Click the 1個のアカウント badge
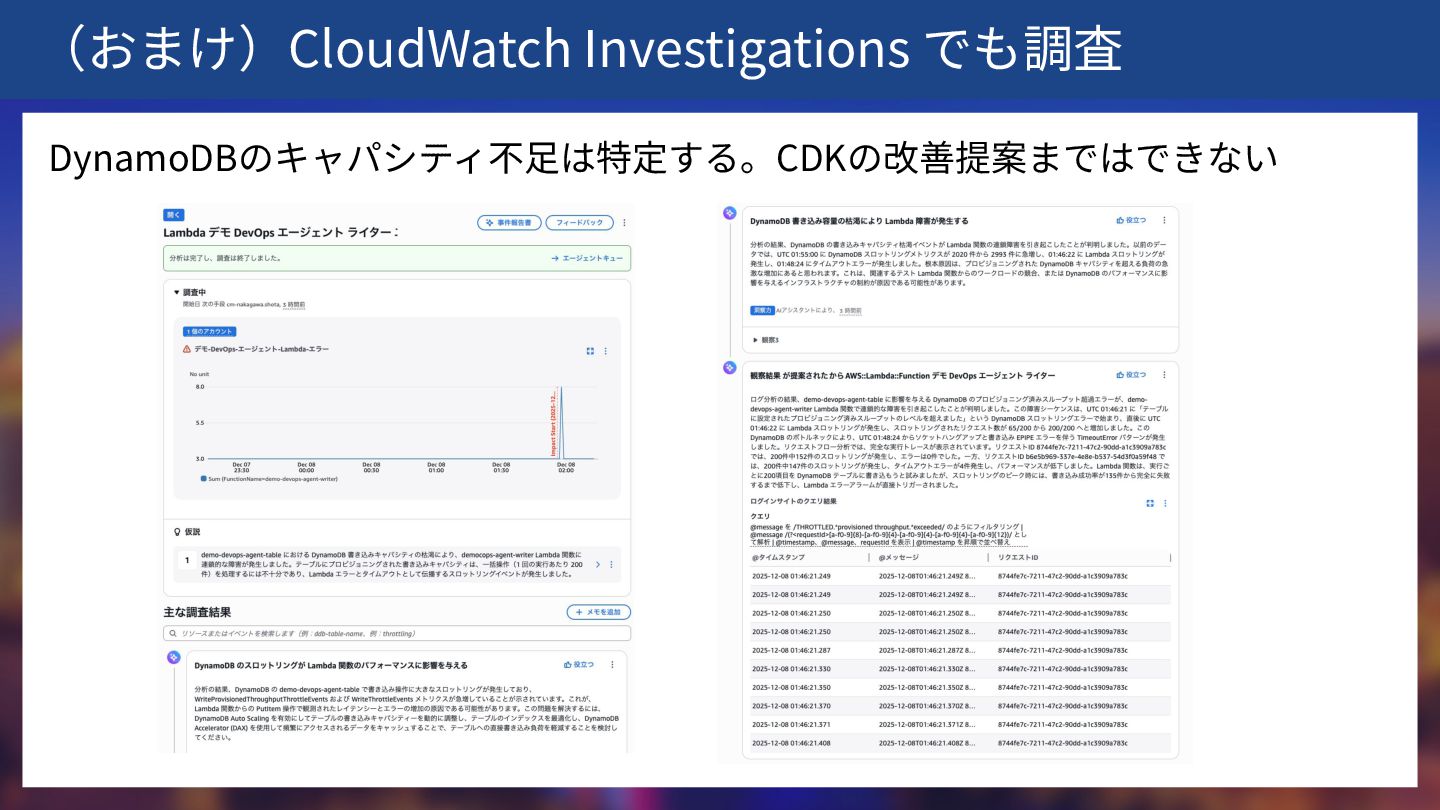Screen dimensions: 1440x810 coord(209,331)
